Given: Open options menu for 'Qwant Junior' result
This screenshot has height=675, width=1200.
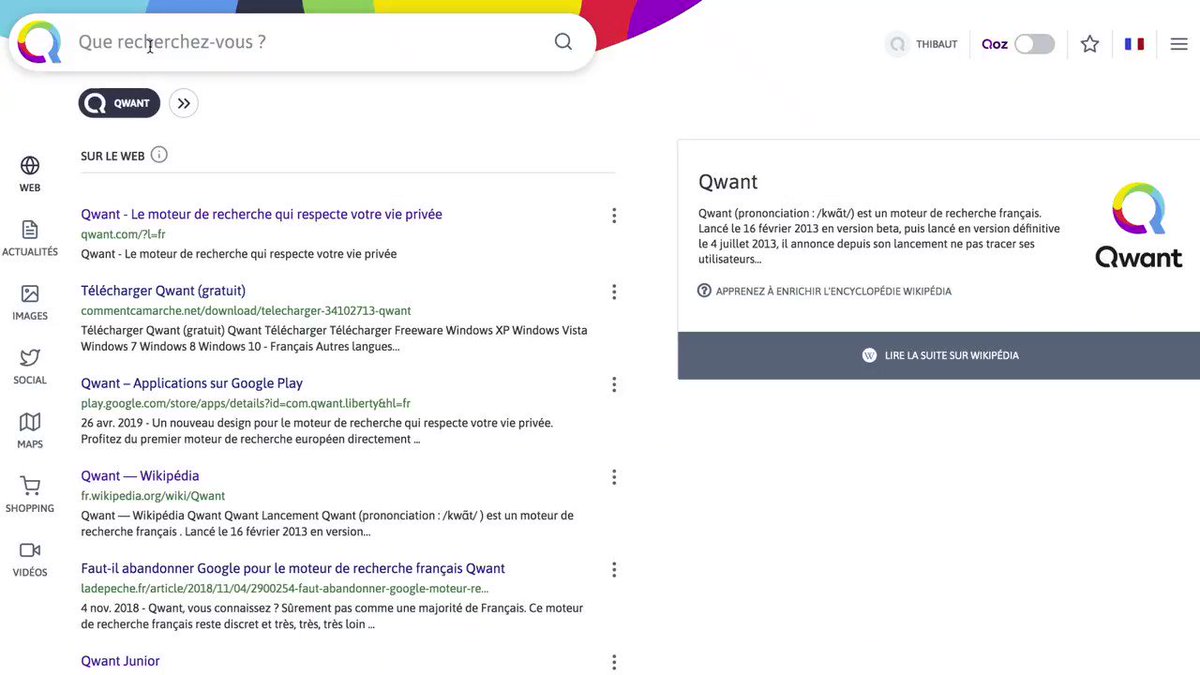Looking at the screenshot, I should tap(614, 662).
